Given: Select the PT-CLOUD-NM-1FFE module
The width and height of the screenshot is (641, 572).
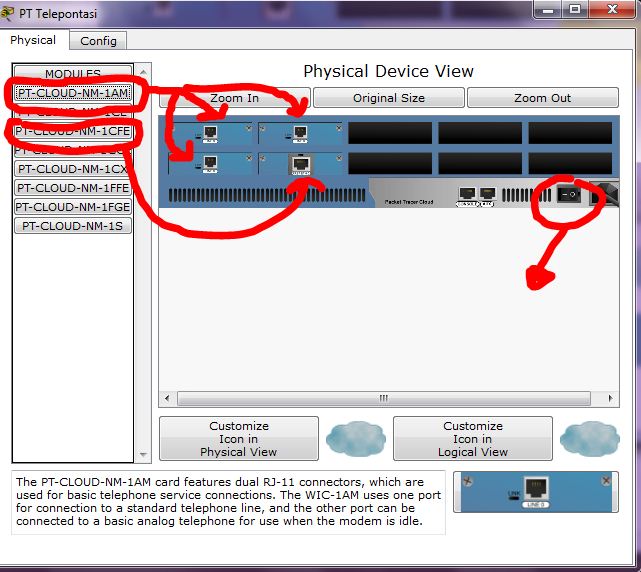Looking at the screenshot, I should pyautogui.click(x=73, y=188).
